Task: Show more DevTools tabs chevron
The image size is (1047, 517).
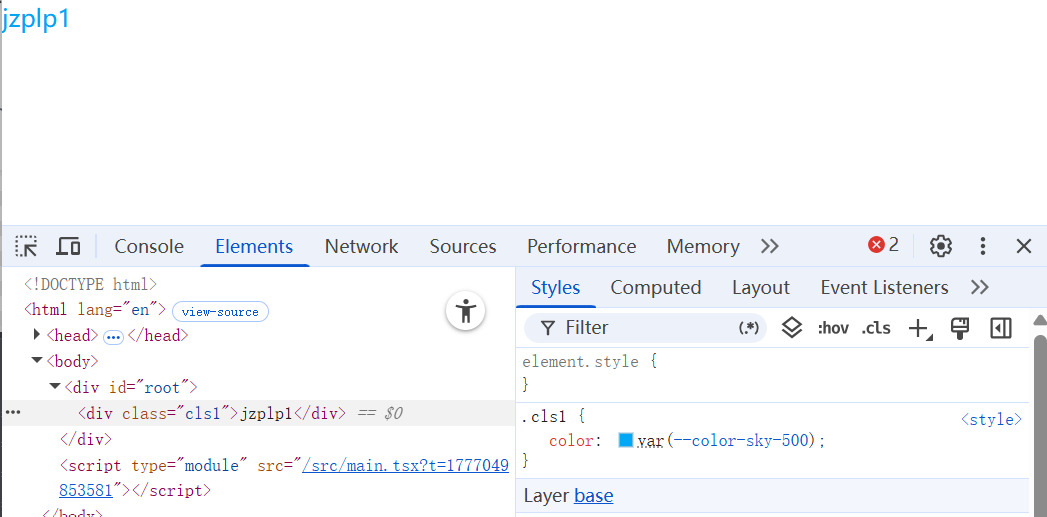Action: [770, 246]
